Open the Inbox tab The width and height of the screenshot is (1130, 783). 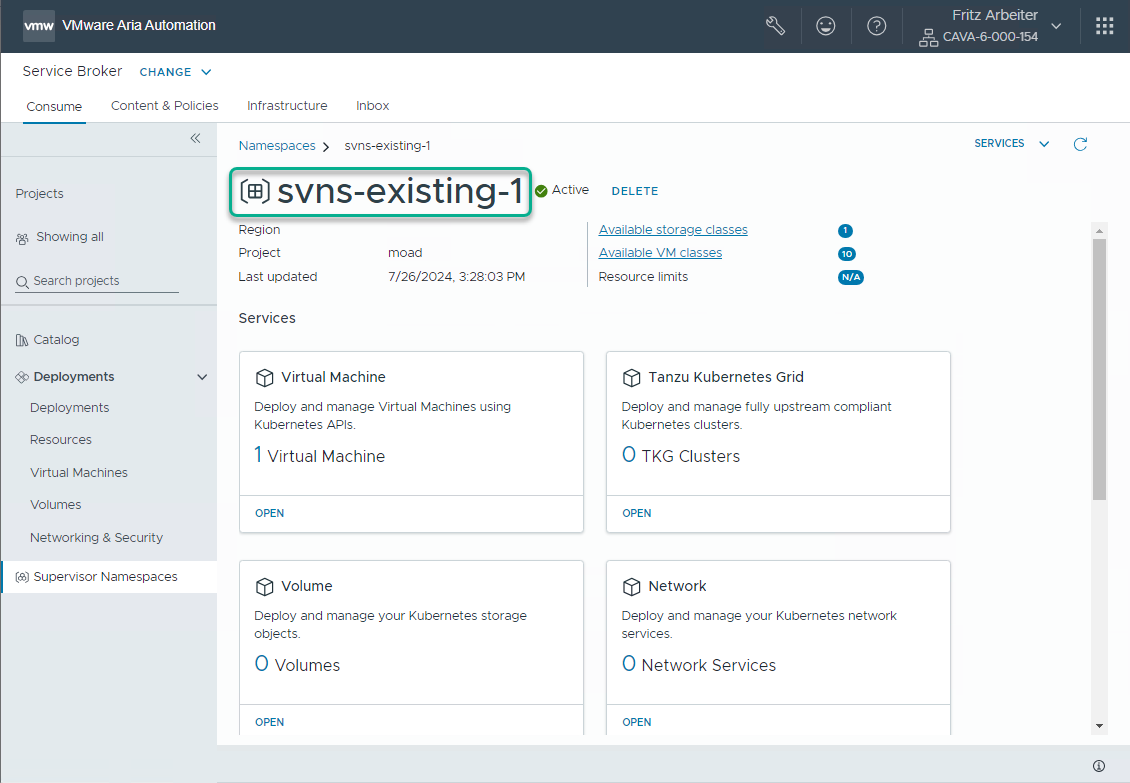tap(373, 105)
